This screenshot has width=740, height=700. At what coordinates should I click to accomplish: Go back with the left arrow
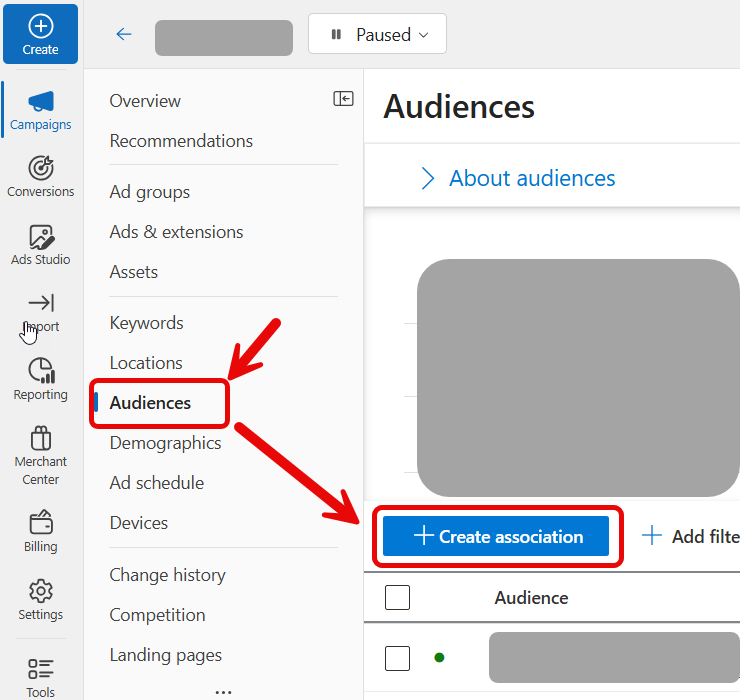coord(124,34)
